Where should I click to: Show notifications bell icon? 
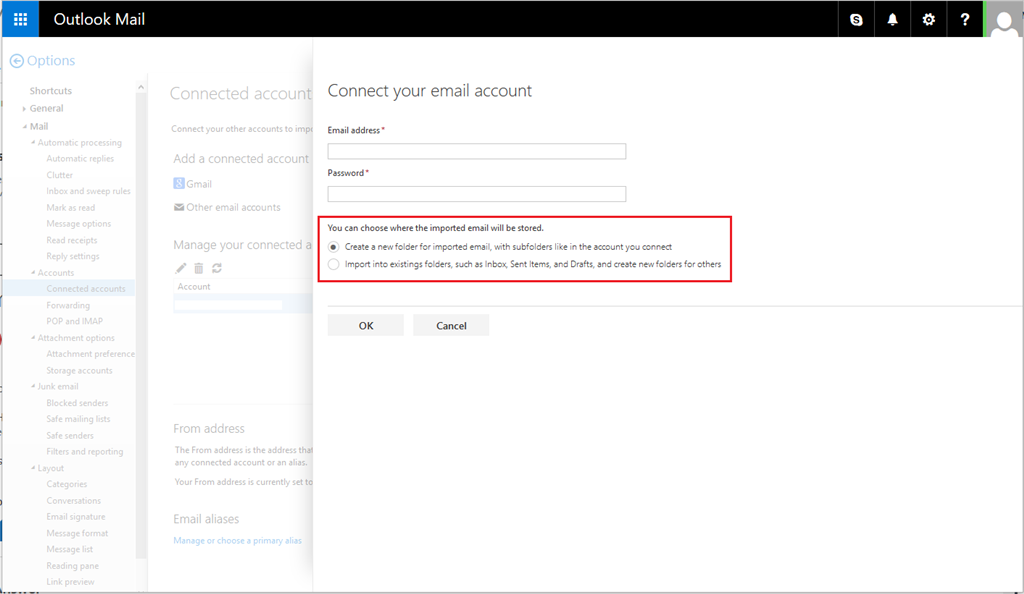pos(892,20)
